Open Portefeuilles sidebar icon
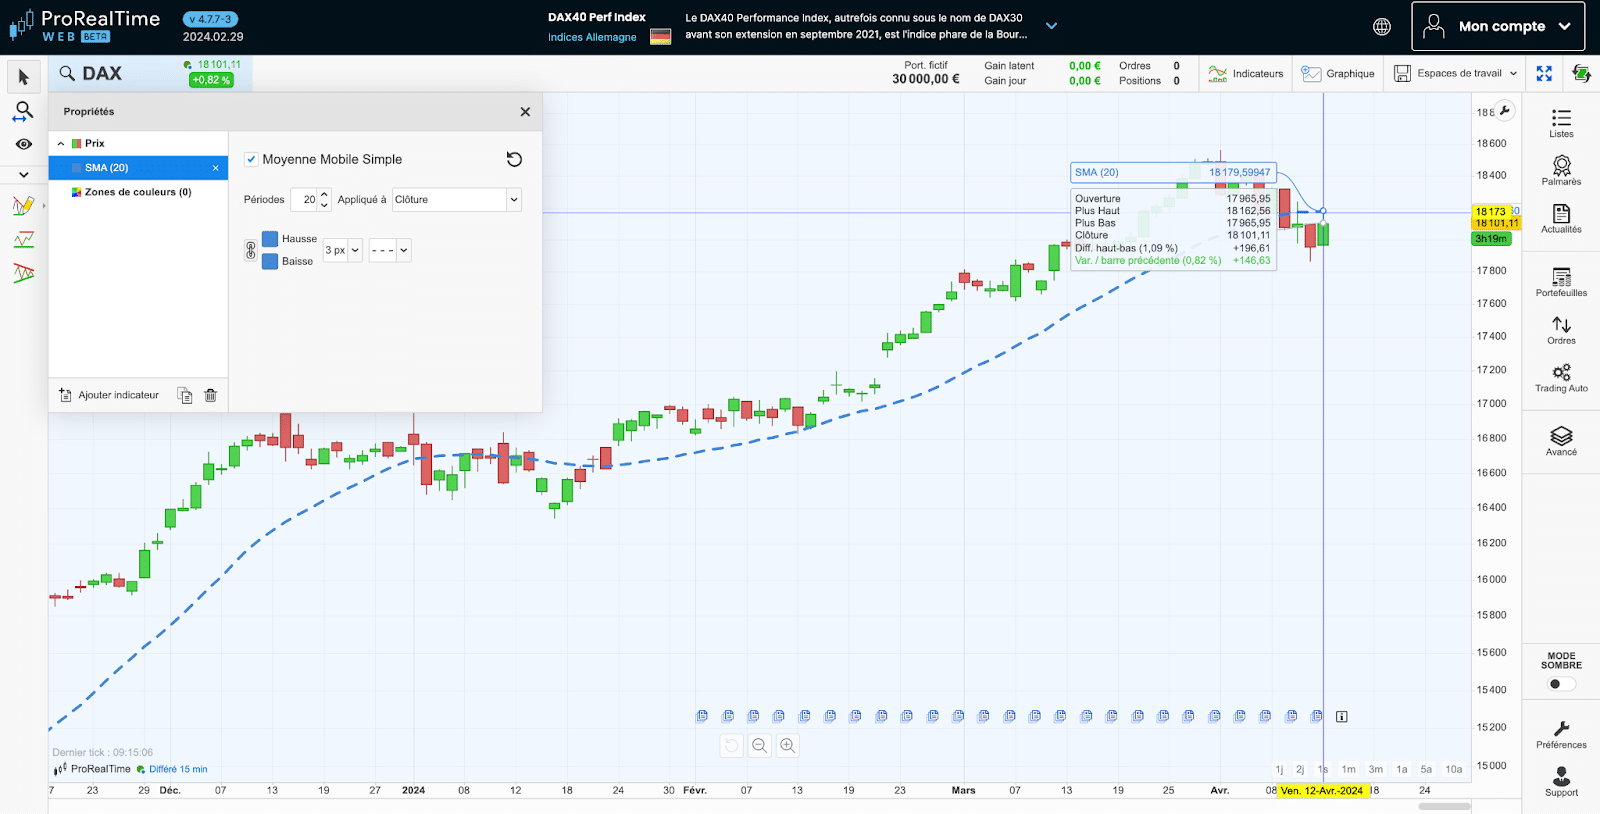This screenshot has width=1600, height=814. 1561,281
